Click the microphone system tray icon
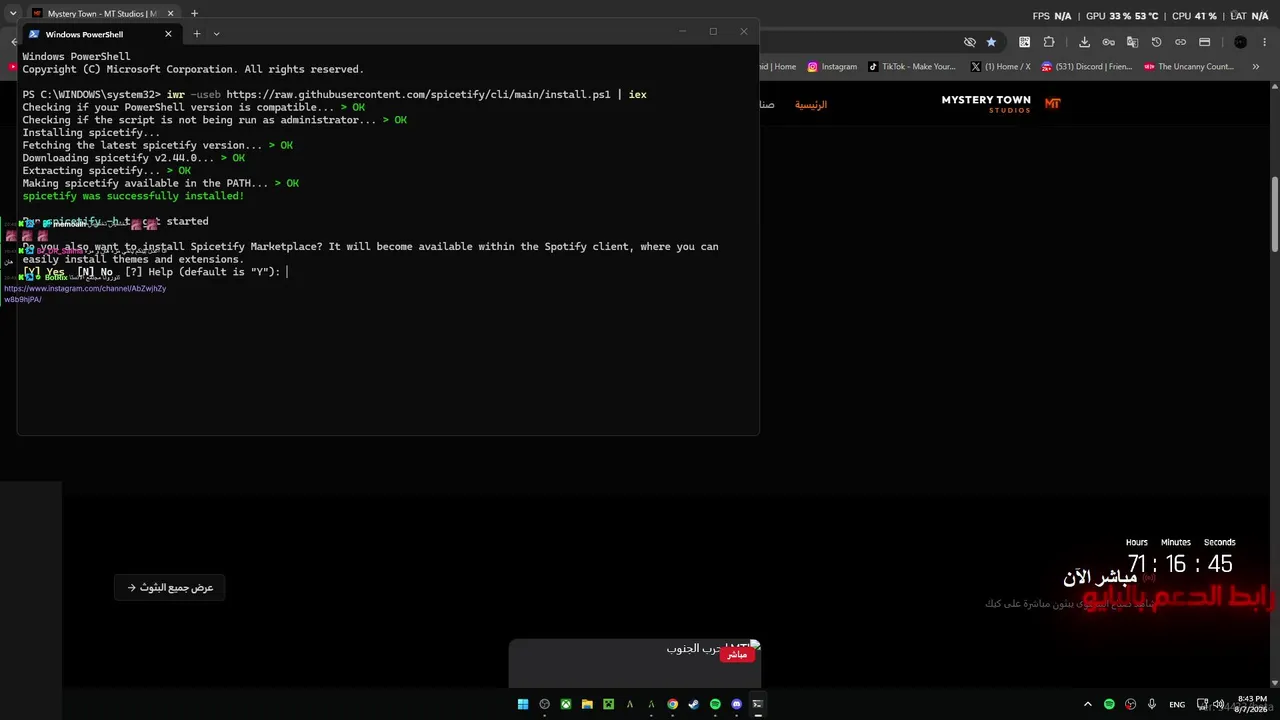This screenshot has height=720, width=1280. point(1152,704)
